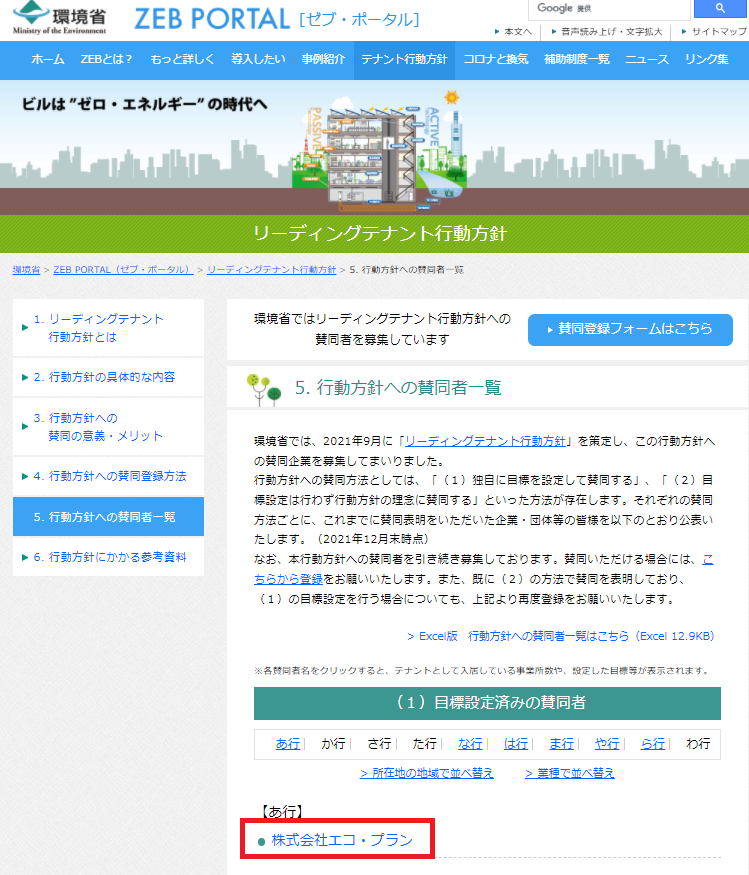Click the 環境省 breadcrumb link
The width and height of the screenshot is (749, 875).
26,270
